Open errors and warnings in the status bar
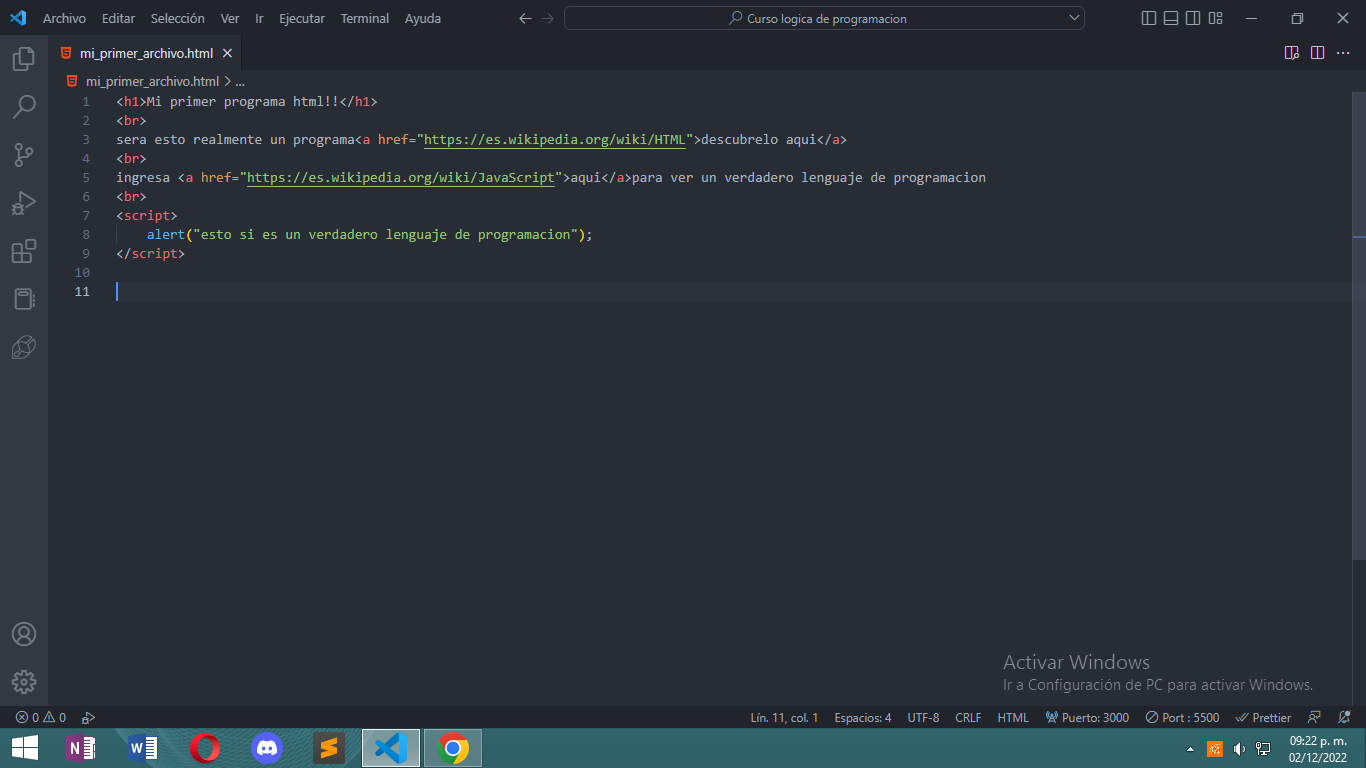 click(x=41, y=717)
